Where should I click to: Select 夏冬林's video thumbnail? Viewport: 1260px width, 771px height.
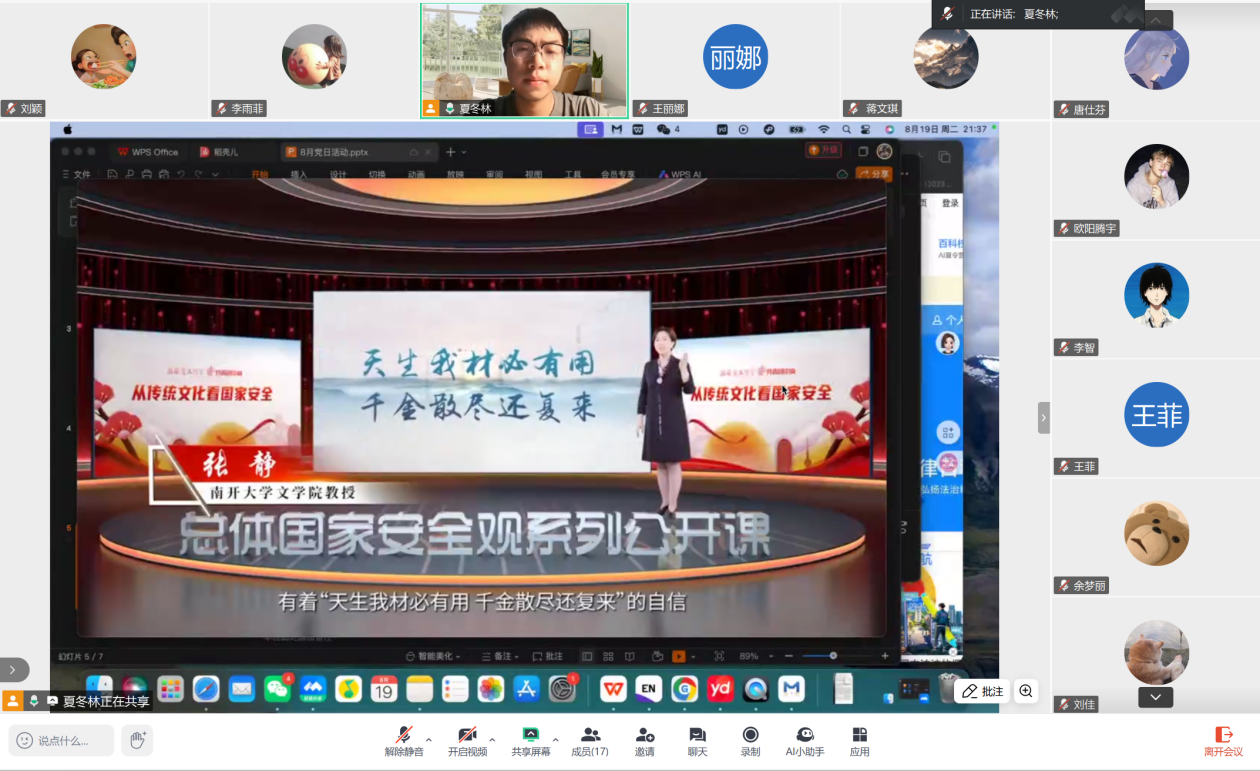pyautogui.click(x=524, y=60)
